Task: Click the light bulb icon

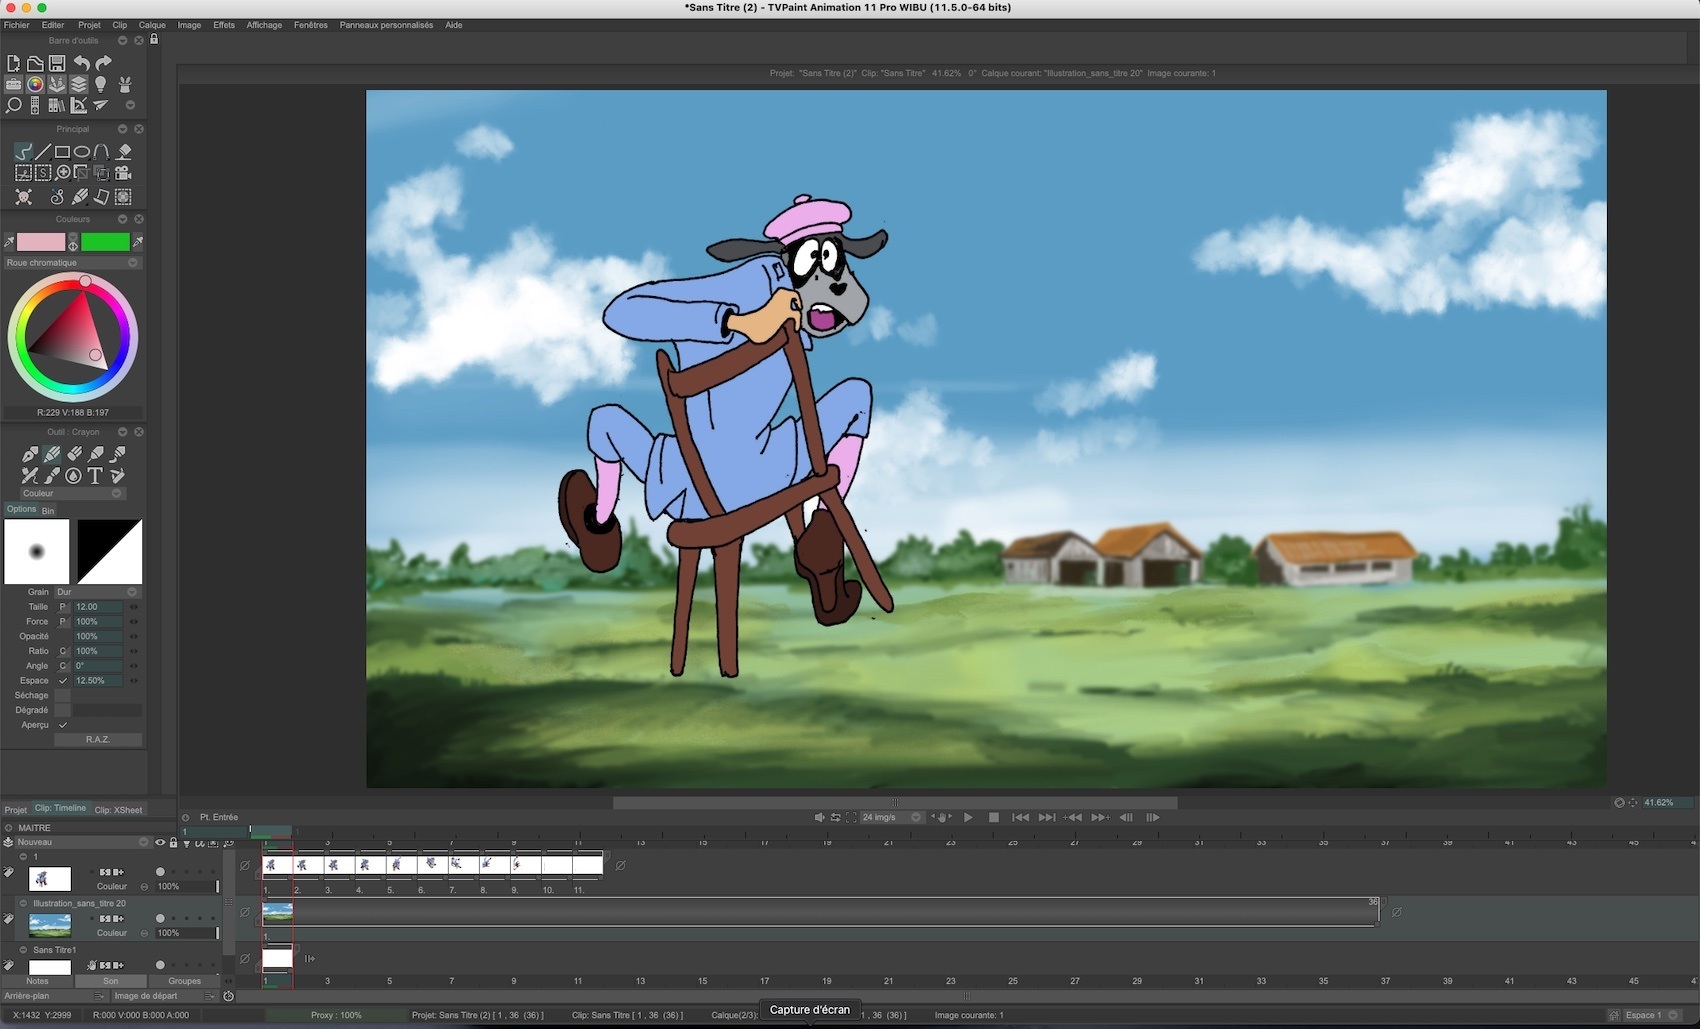Action: [x=101, y=84]
